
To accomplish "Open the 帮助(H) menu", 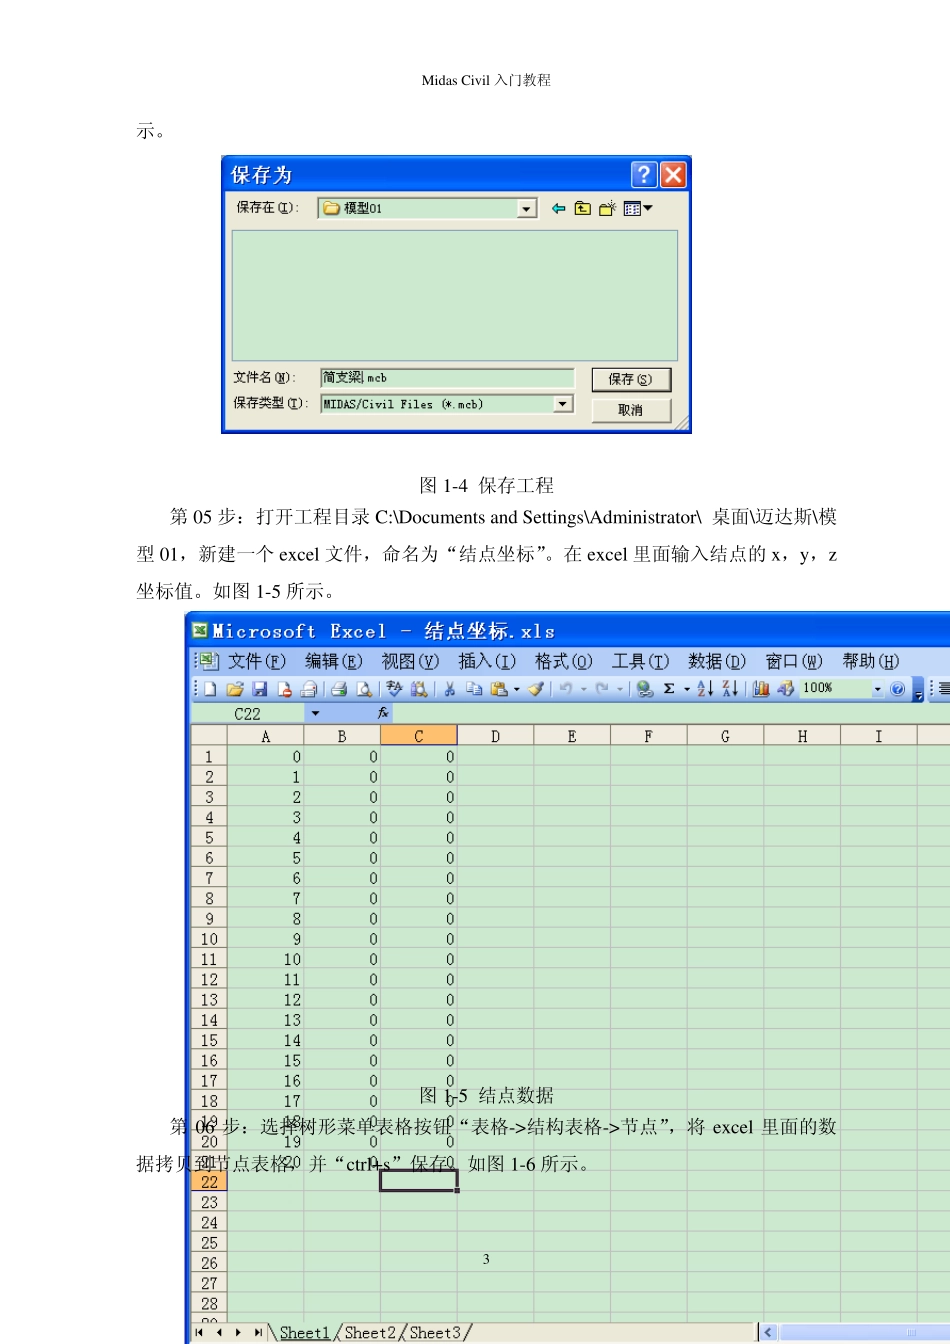I will click(x=871, y=661).
